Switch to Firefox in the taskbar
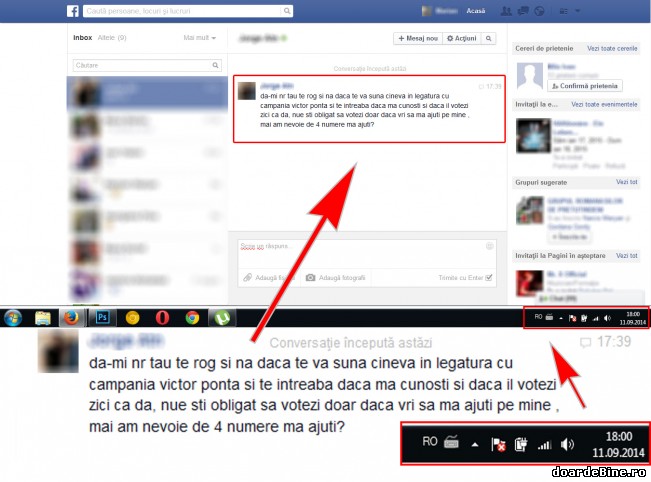Image resolution: width=651 pixels, height=482 pixels. (x=71, y=318)
